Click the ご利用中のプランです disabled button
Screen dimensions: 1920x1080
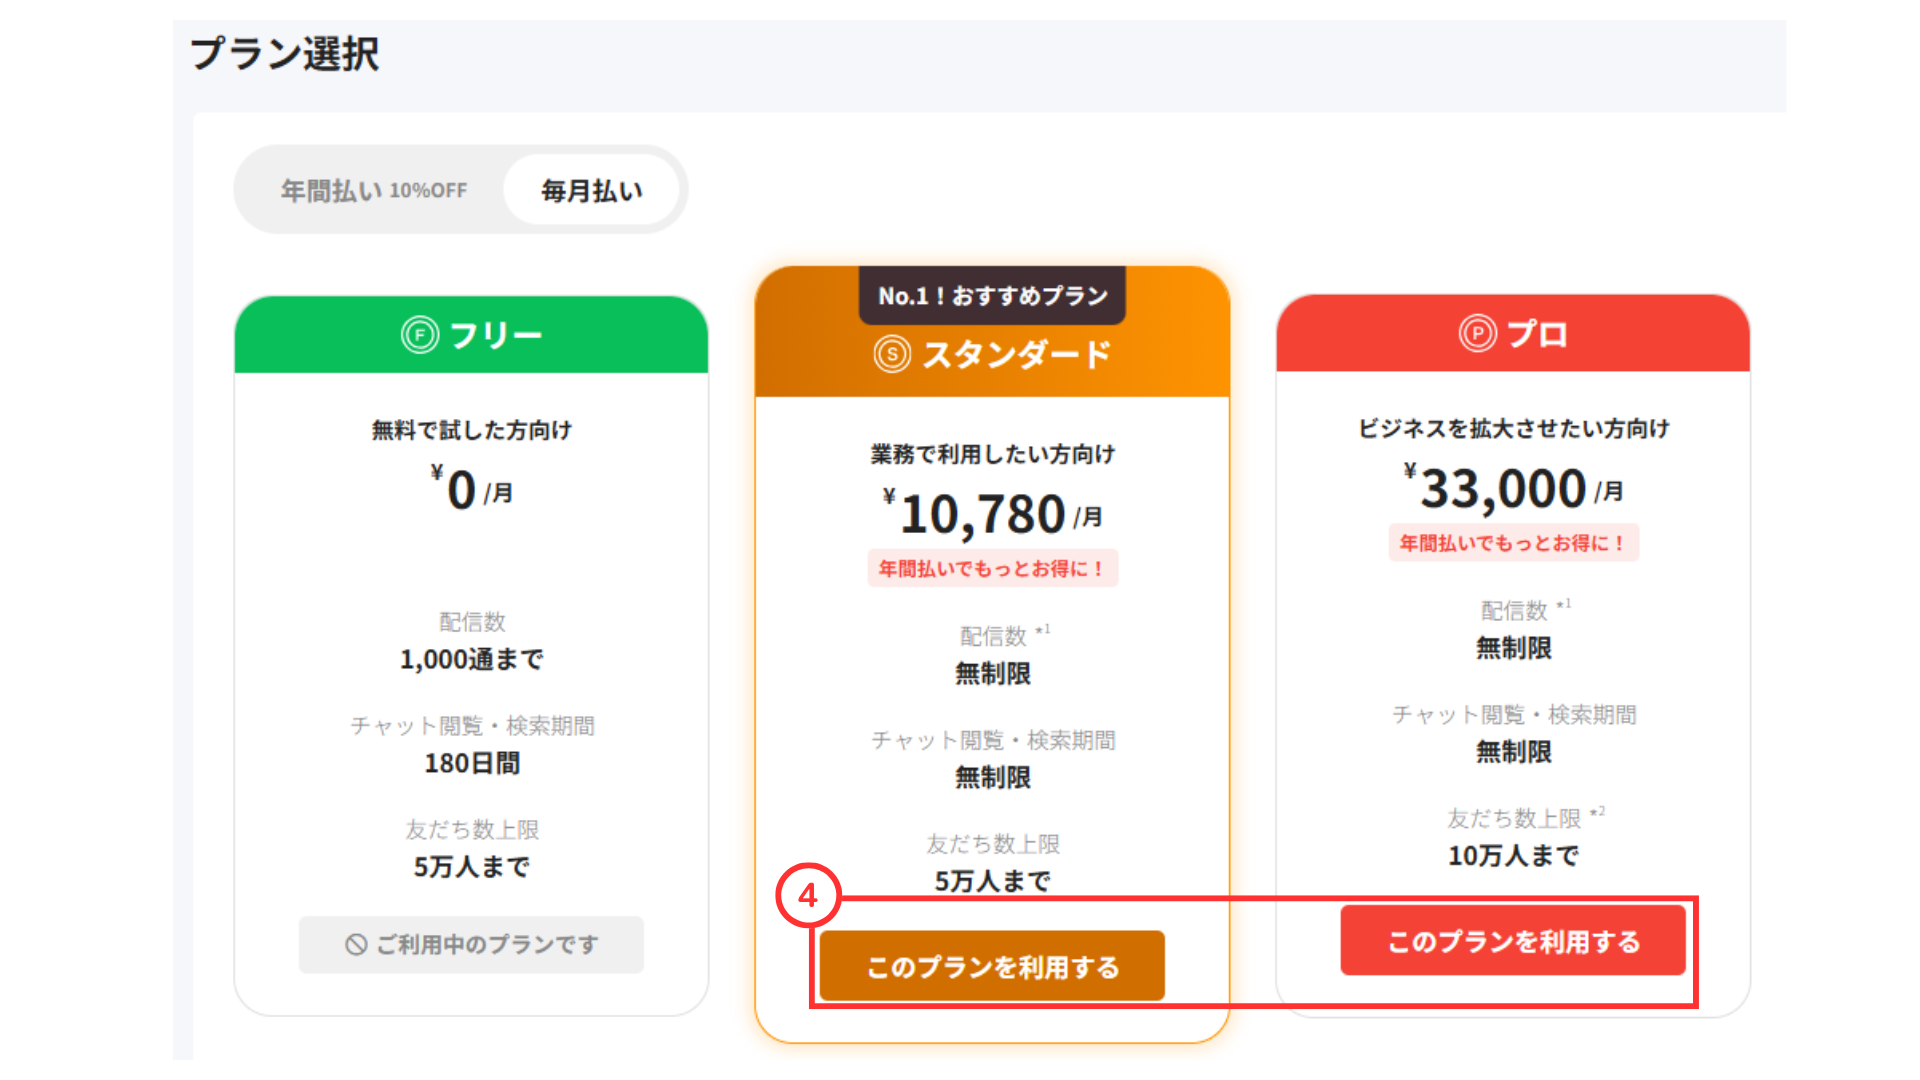point(471,944)
